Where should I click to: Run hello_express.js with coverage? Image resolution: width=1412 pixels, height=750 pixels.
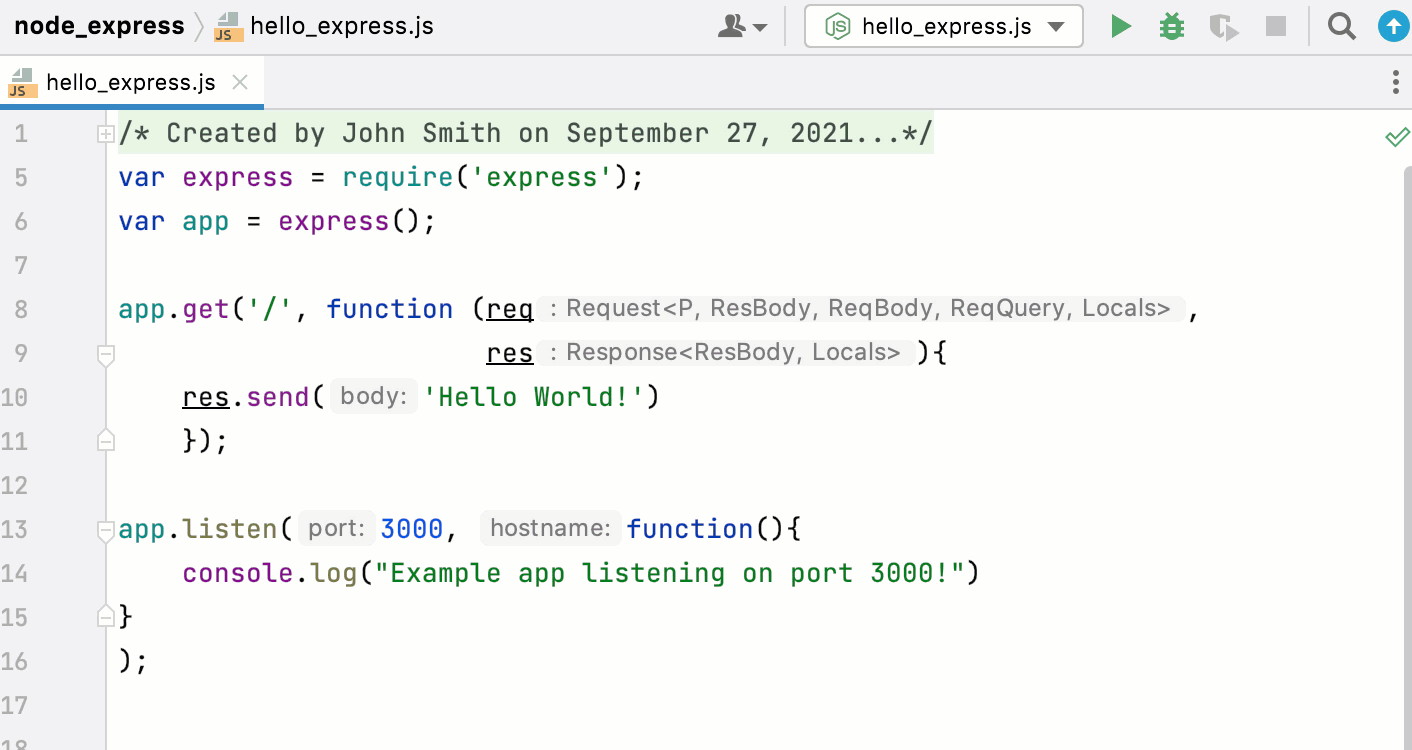coord(1223,26)
